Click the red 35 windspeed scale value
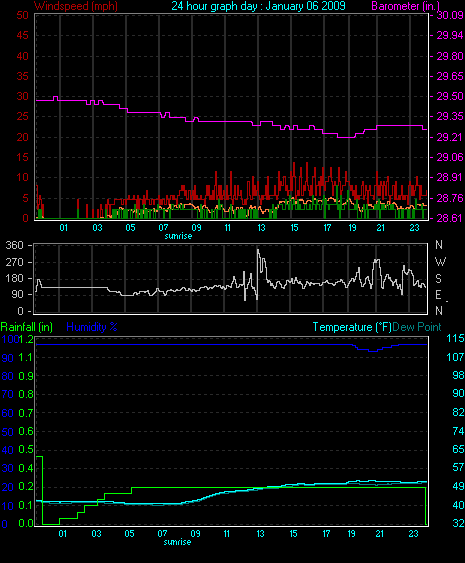The image size is (465, 563). [22, 76]
